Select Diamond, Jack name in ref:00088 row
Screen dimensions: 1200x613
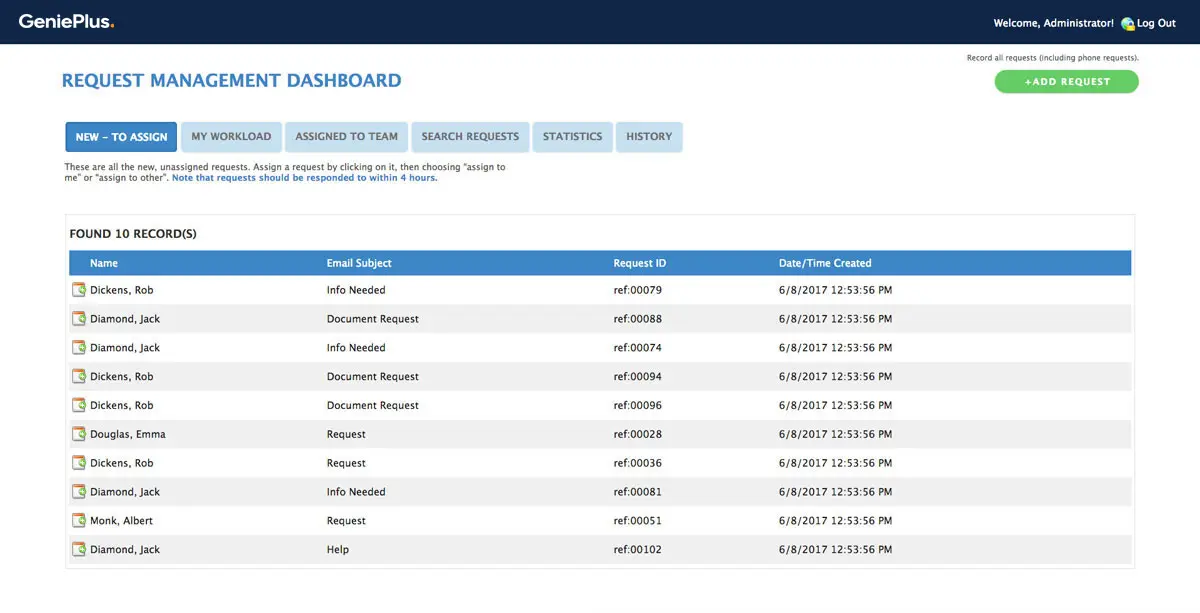125,319
